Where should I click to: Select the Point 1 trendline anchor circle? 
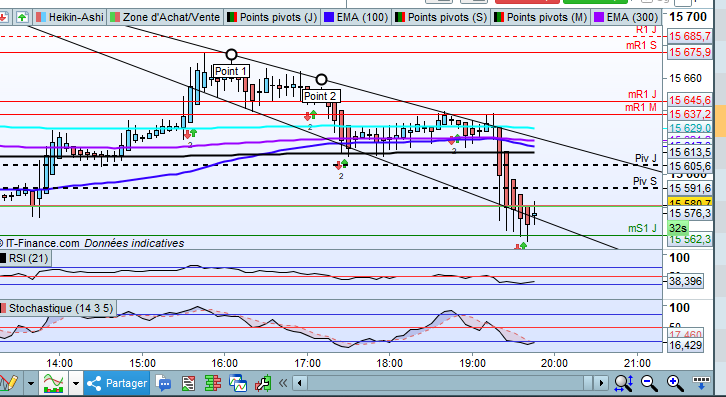coord(232,55)
